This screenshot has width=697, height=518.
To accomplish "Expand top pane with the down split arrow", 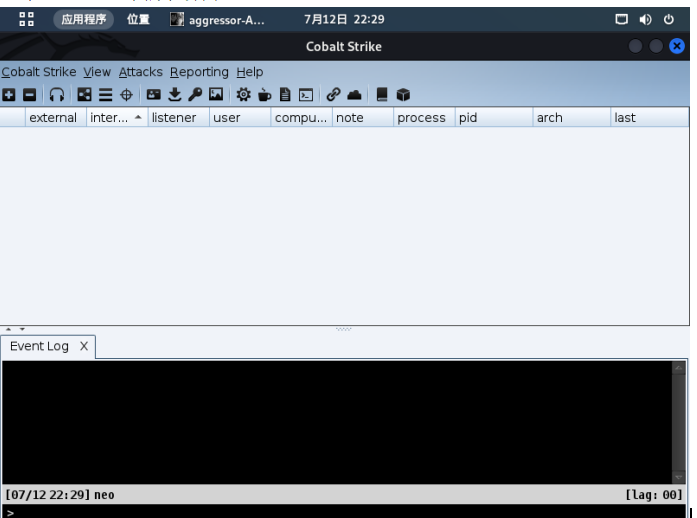I will pos(22,329).
